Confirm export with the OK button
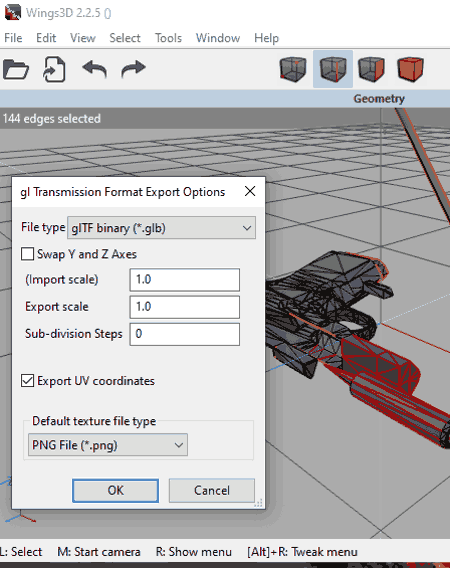The width and height of the screenshot is (450, 568). click(115, 490)
